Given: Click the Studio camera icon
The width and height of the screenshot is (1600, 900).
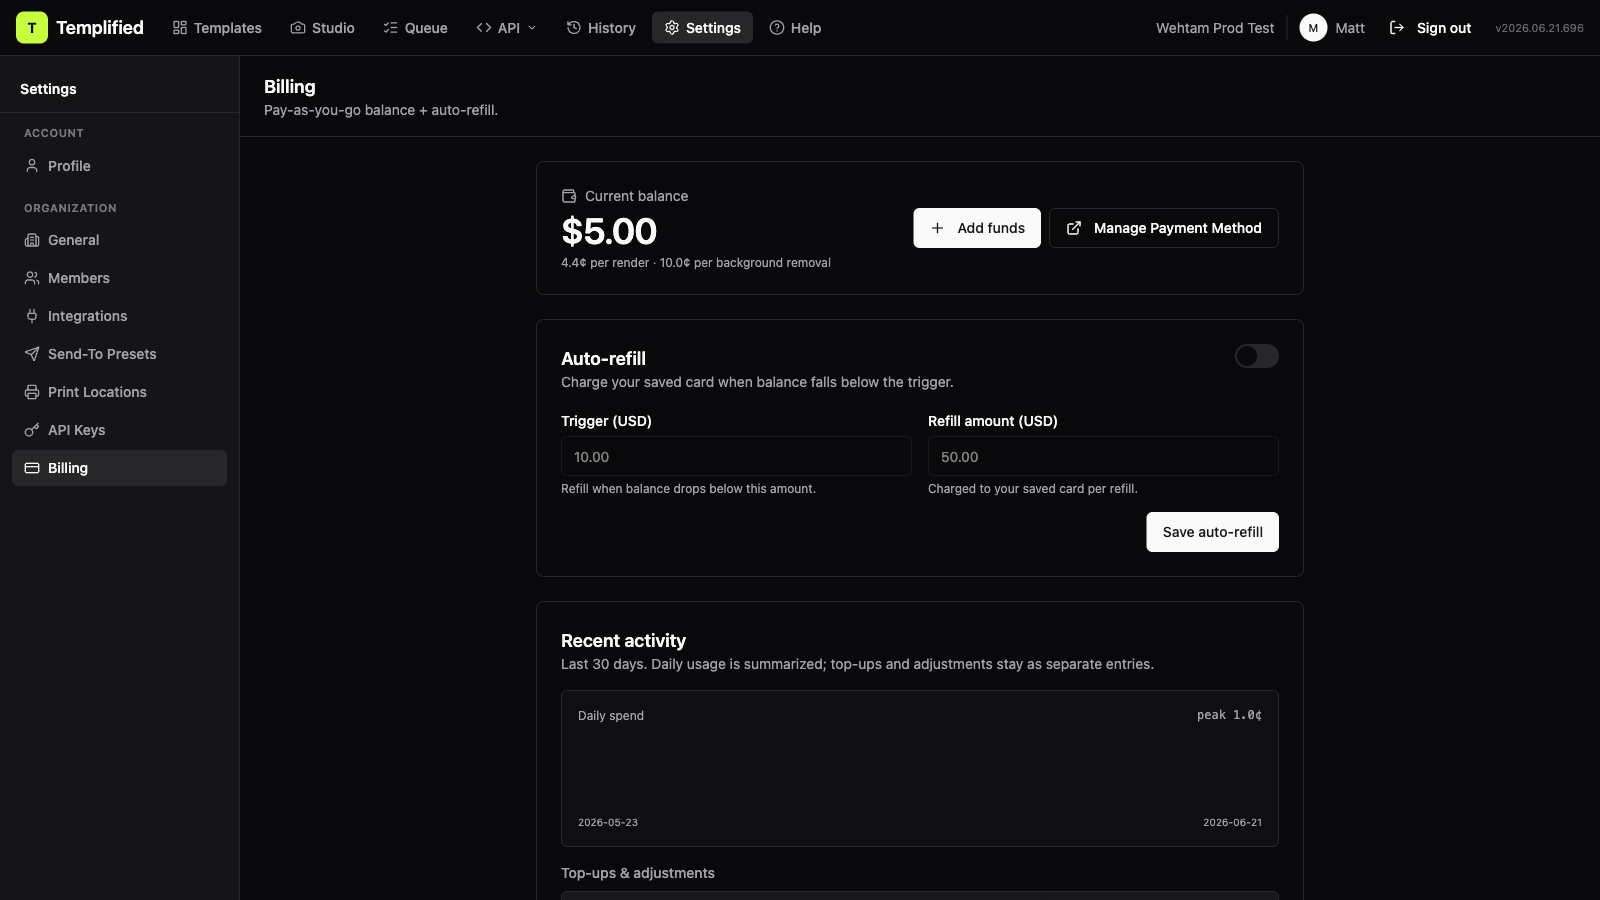Looking at the screenshot, I should pos(298,28).
